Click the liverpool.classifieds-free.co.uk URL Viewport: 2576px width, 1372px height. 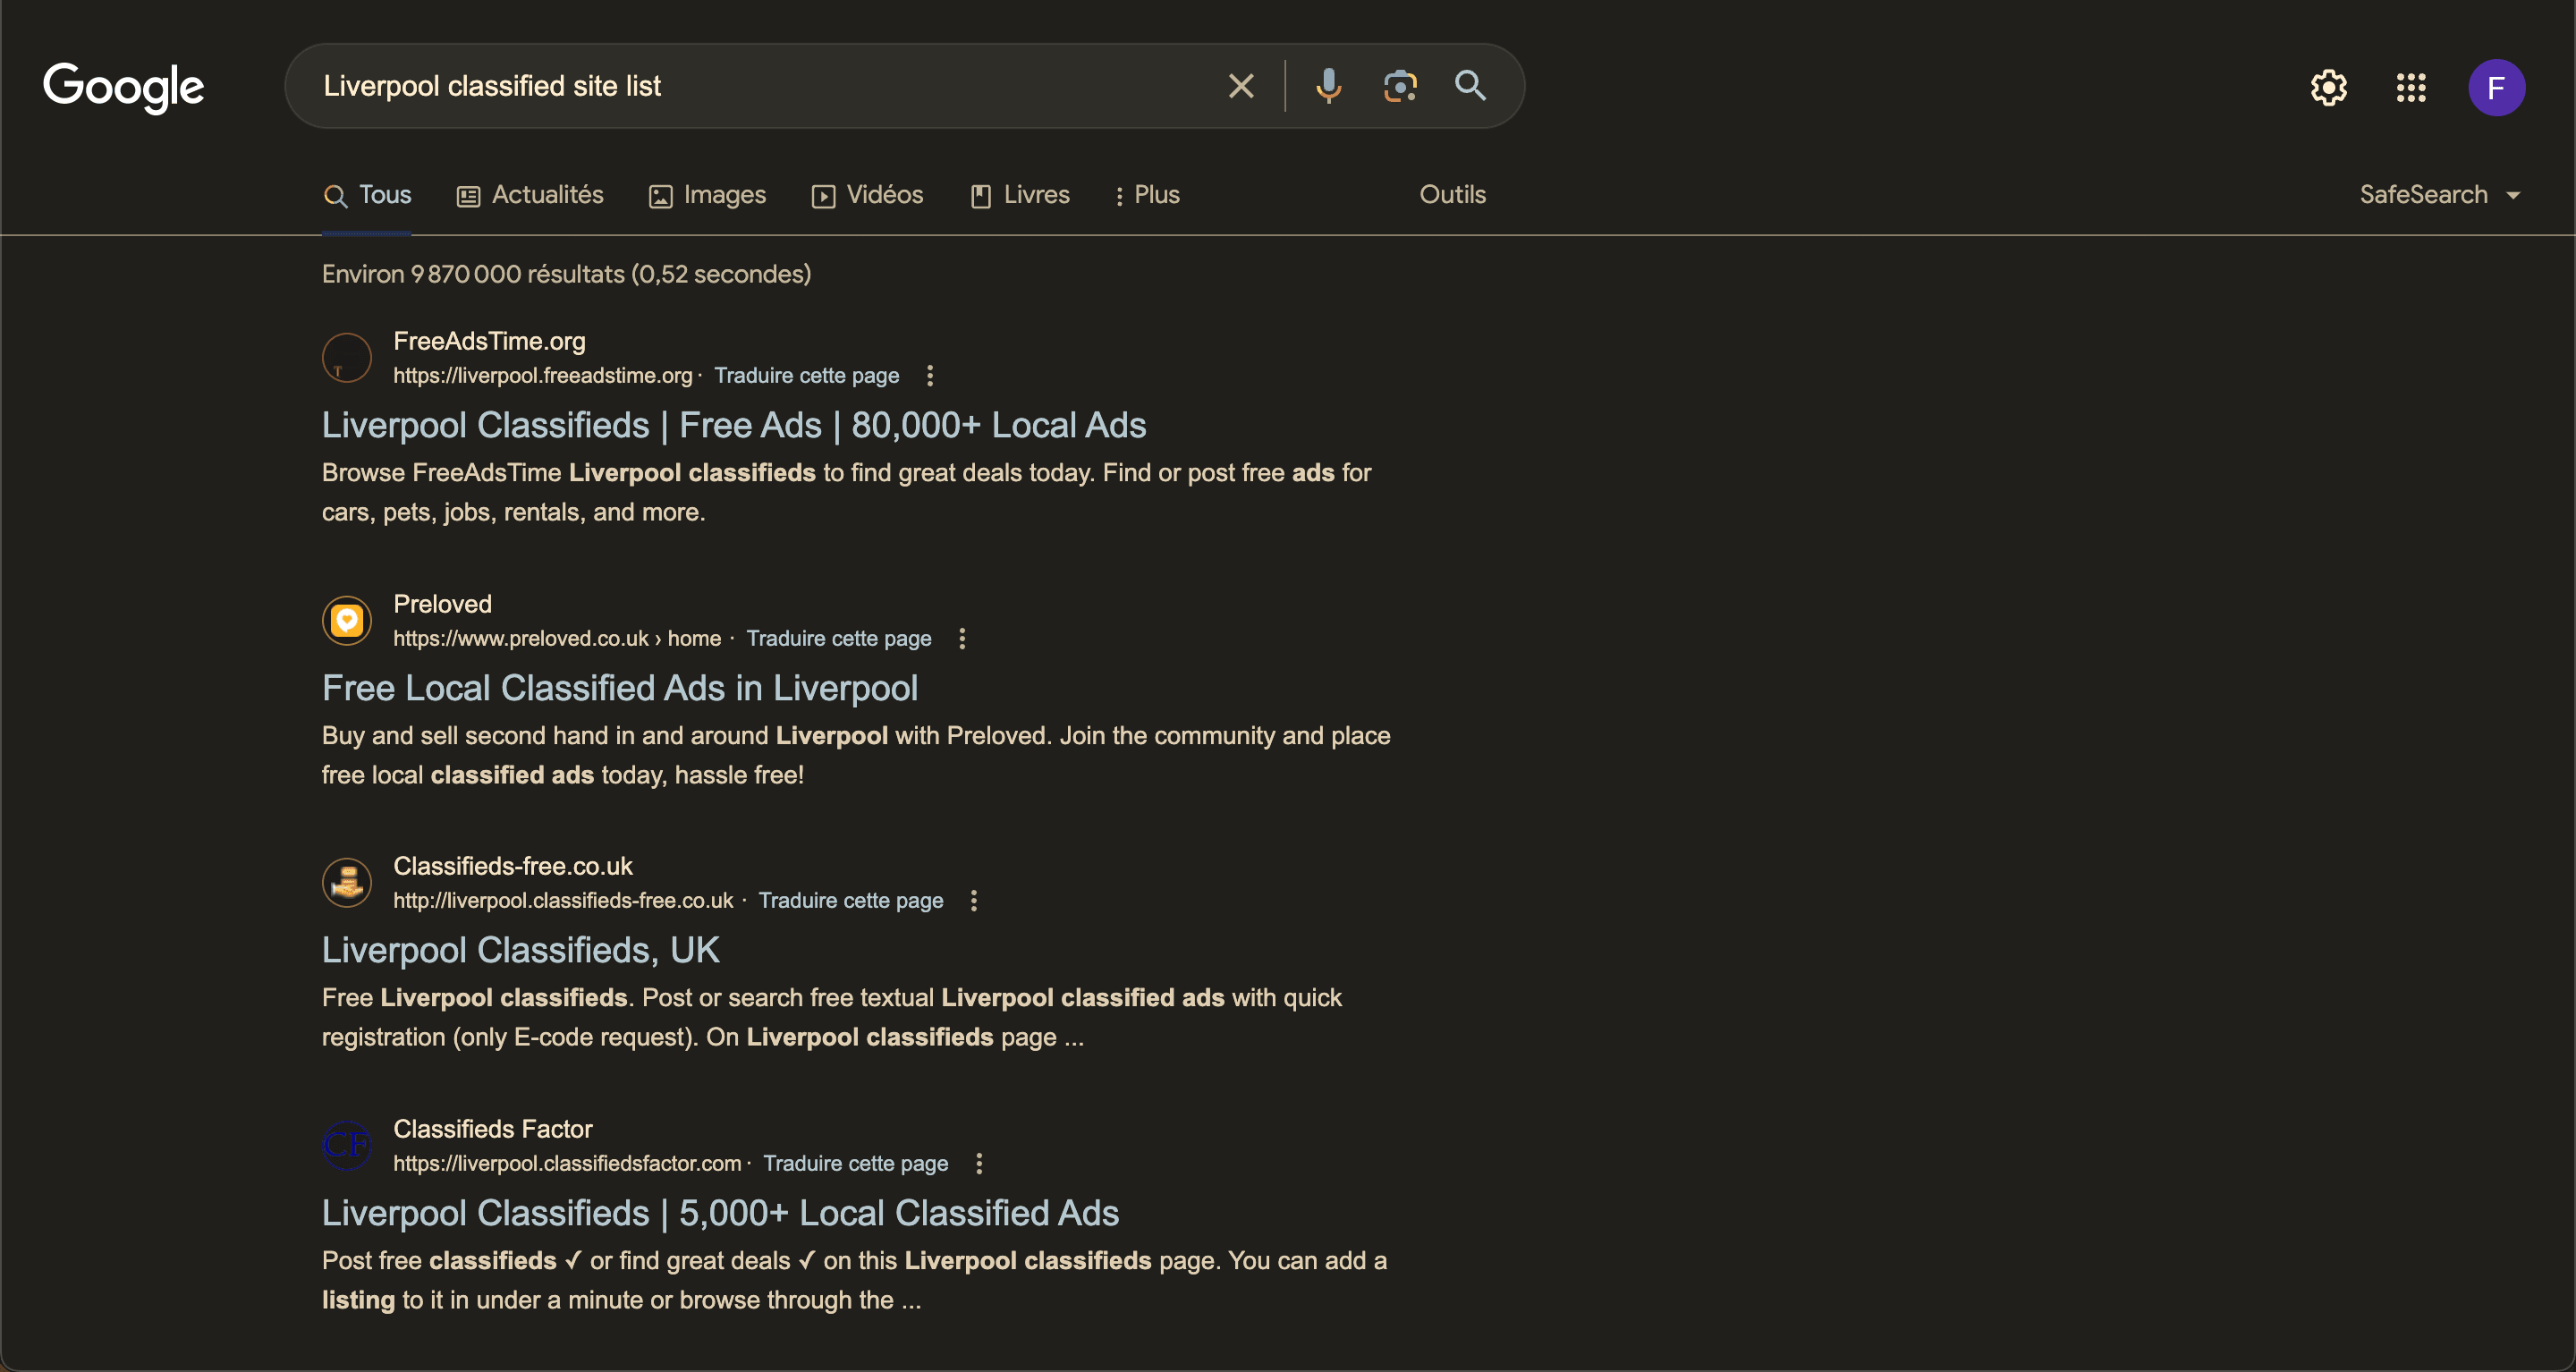point(563,901)
